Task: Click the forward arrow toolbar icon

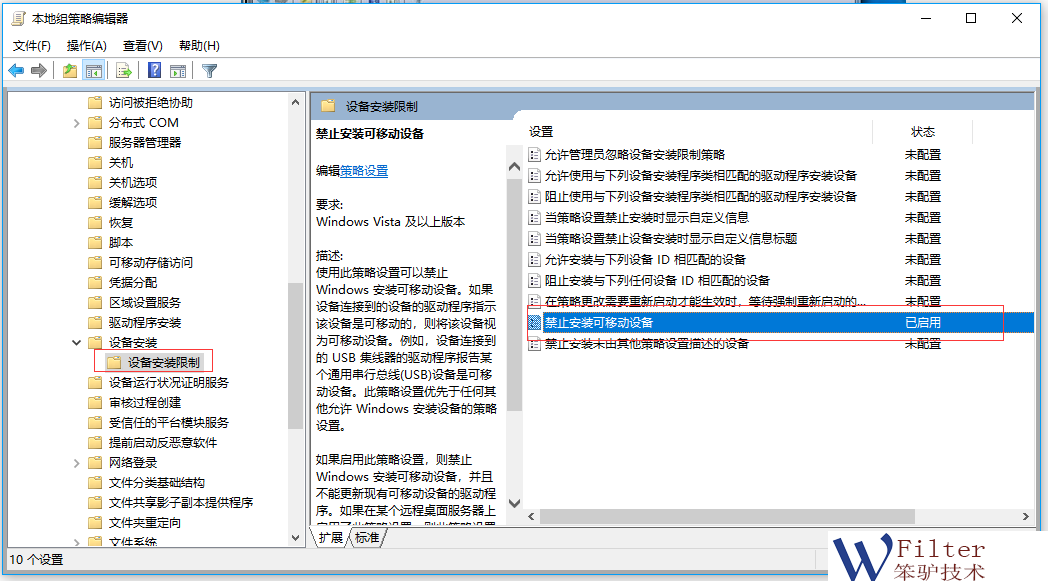Action: 39,70
